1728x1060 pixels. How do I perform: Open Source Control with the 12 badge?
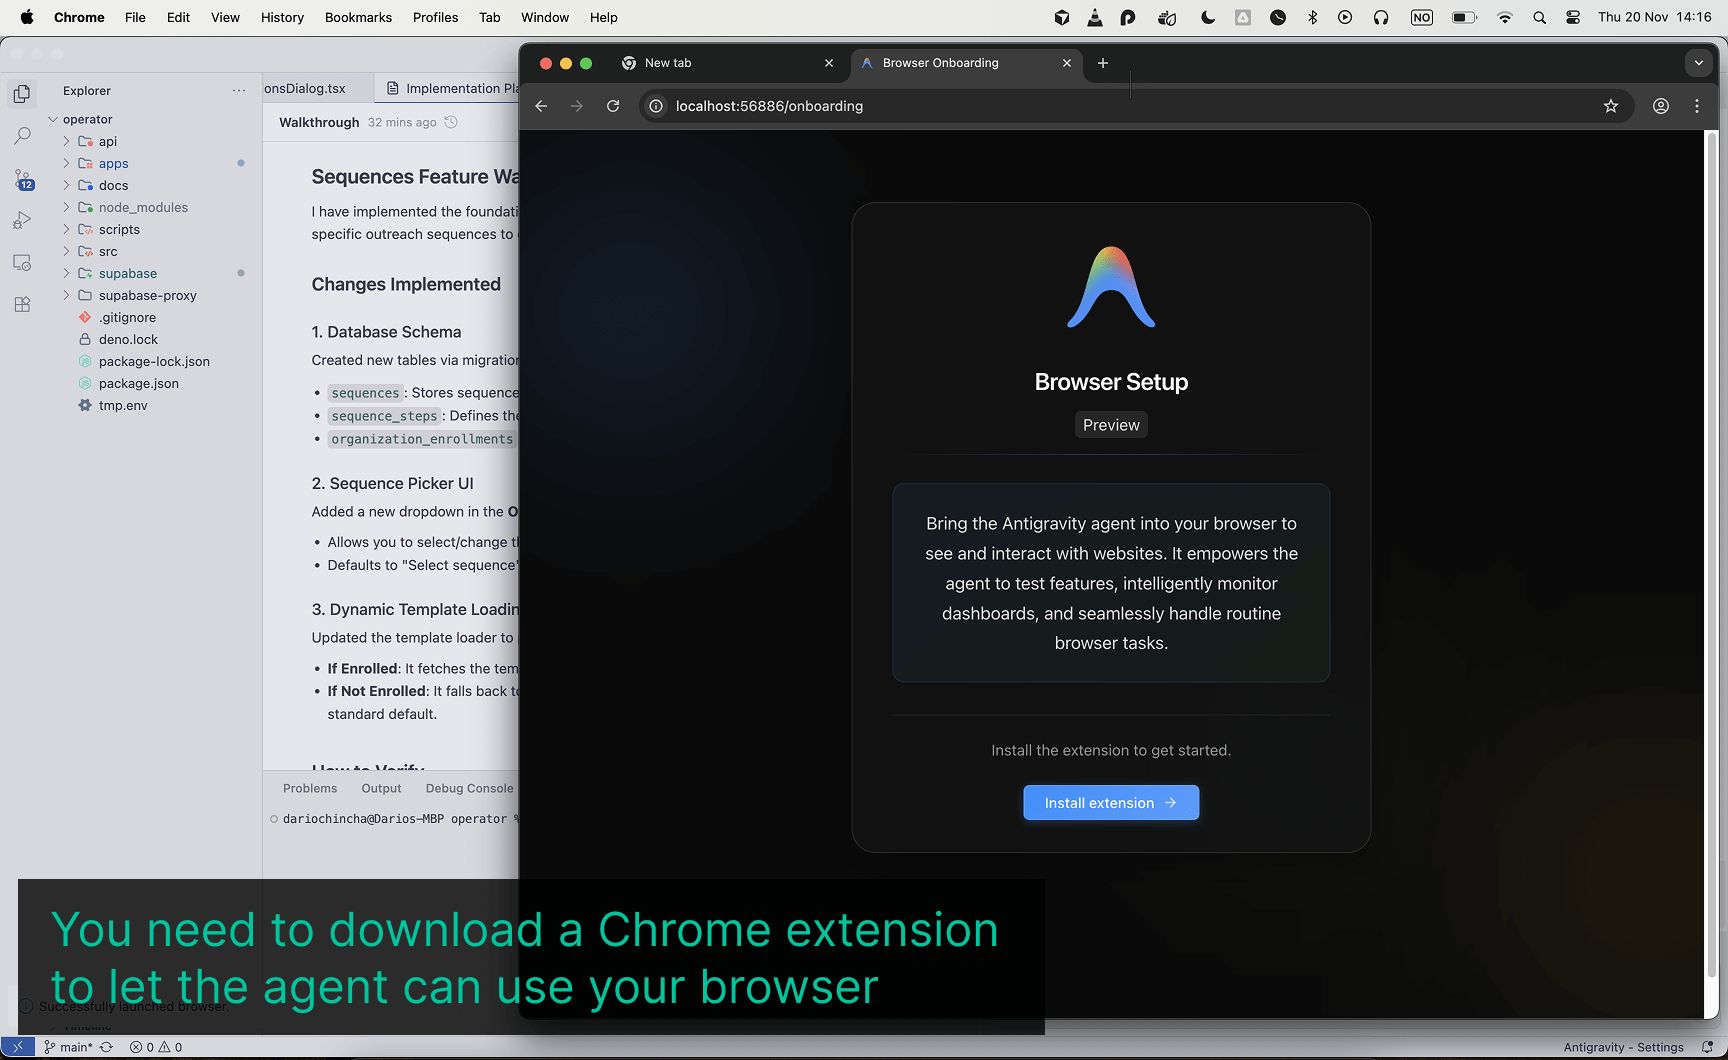22,179
